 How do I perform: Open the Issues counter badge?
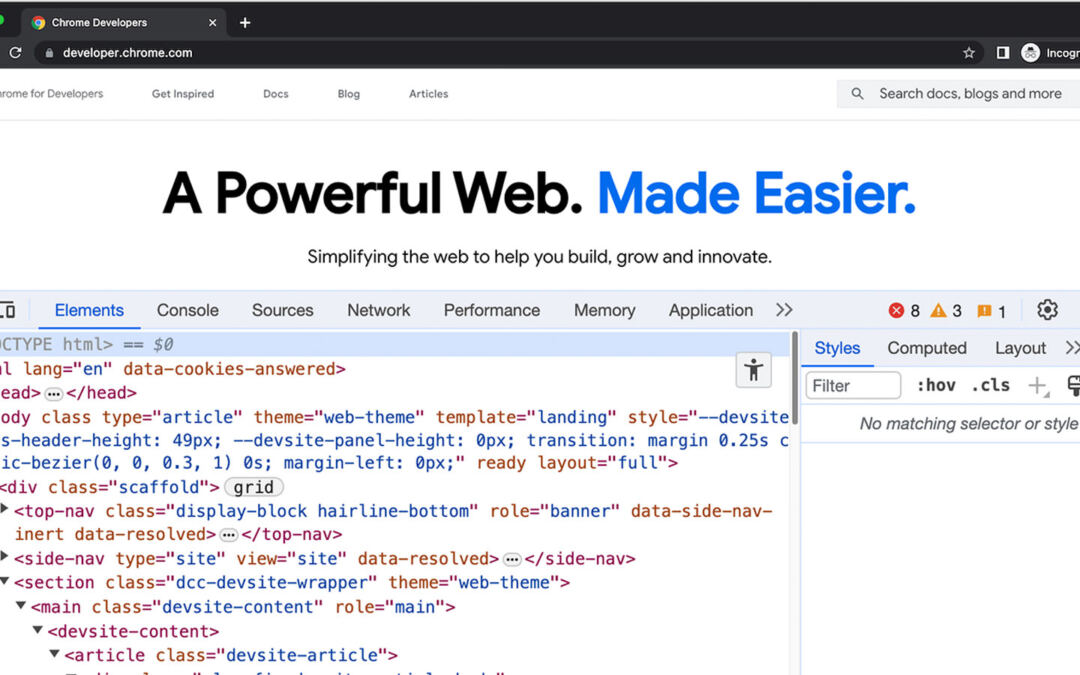pyautogui.click(x=984, y=310)
